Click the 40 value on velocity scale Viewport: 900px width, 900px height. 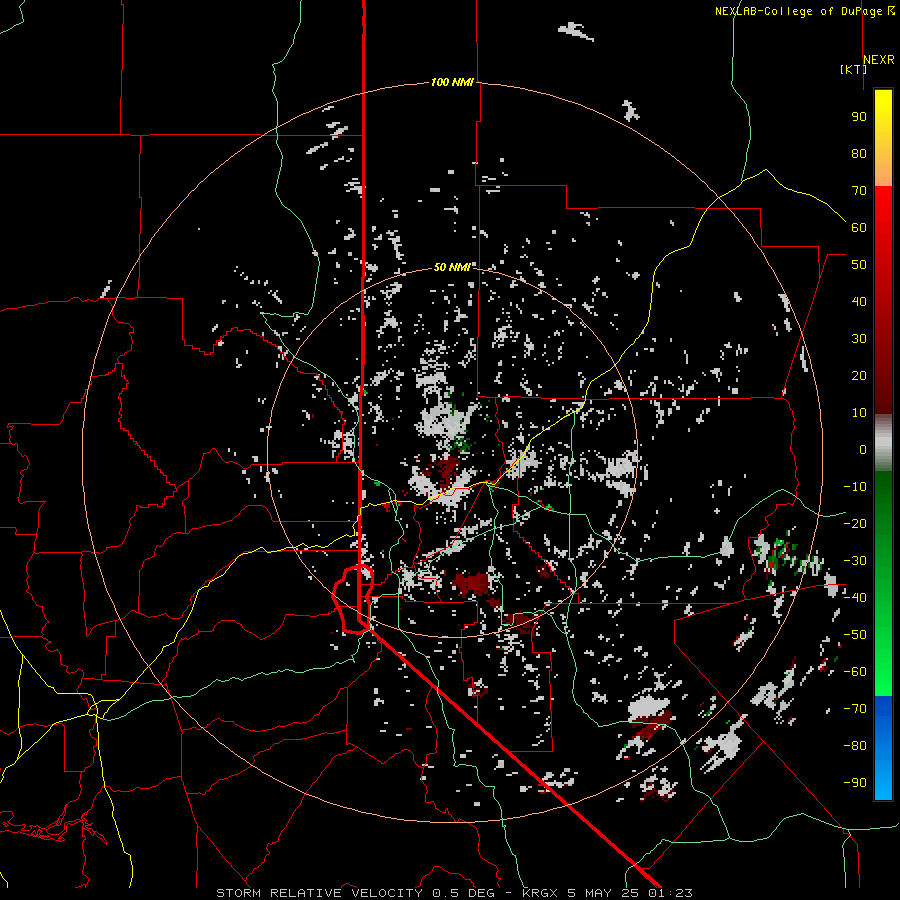pyautogui.click(x=859, y=302)
